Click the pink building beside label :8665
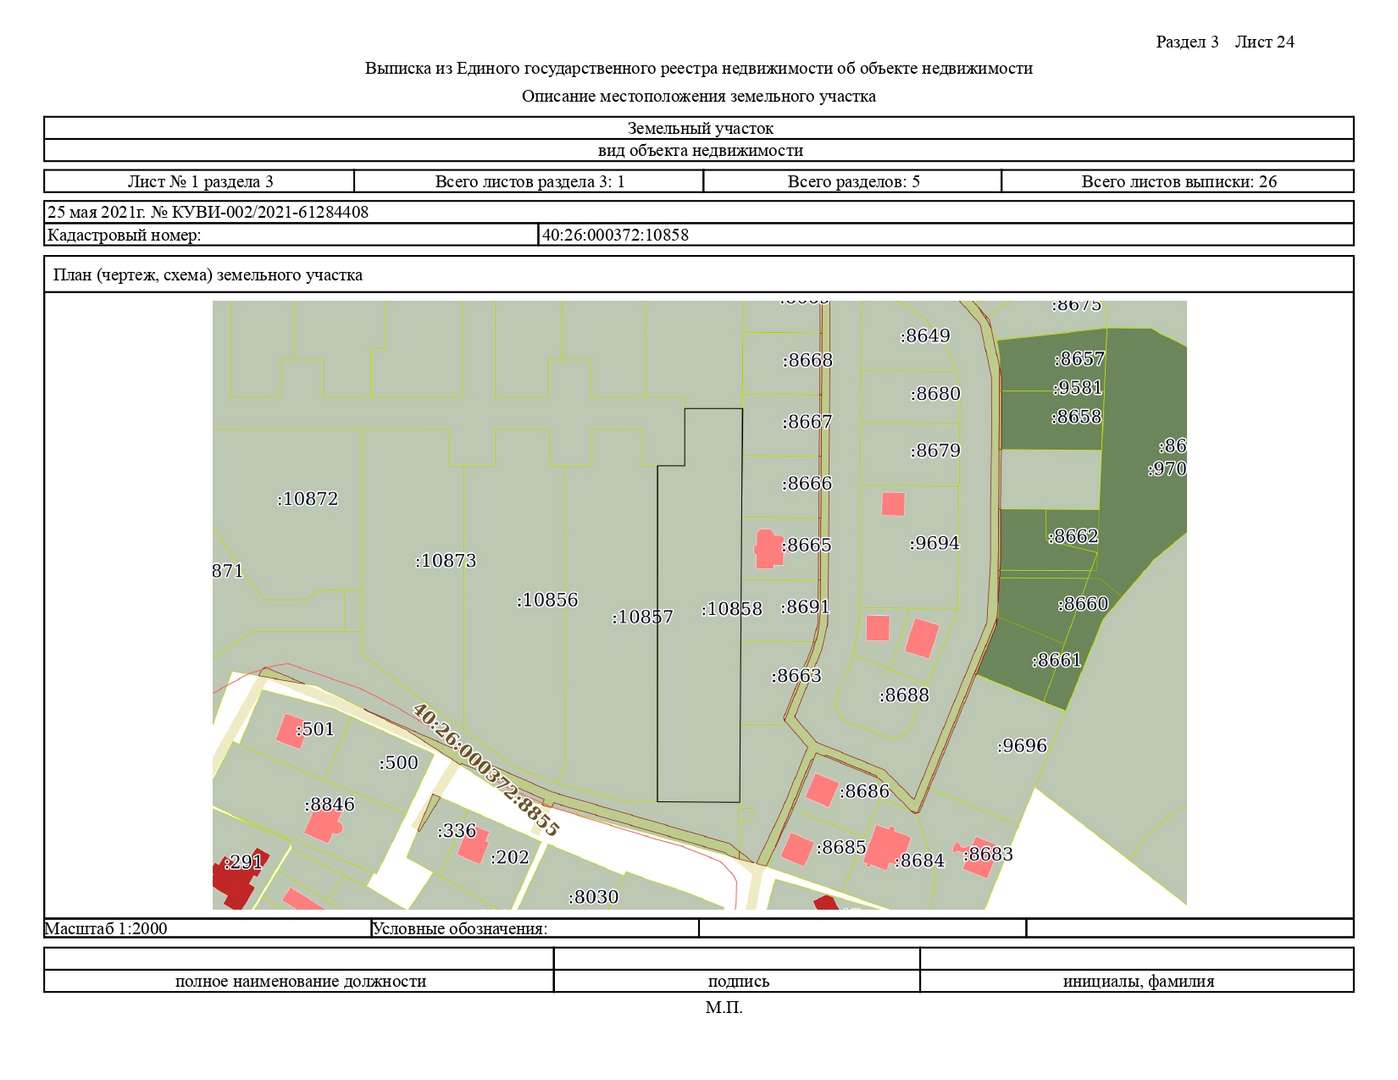Screen dimensions: 1398x1080 click(768, 548)
